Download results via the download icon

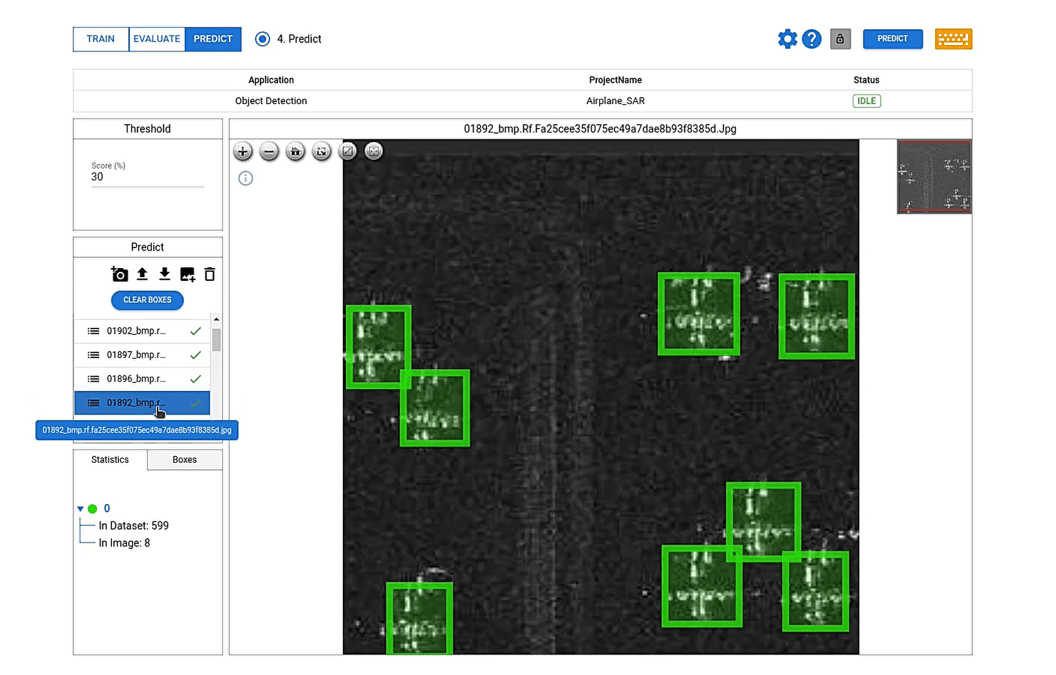click(x=164, y=273)
